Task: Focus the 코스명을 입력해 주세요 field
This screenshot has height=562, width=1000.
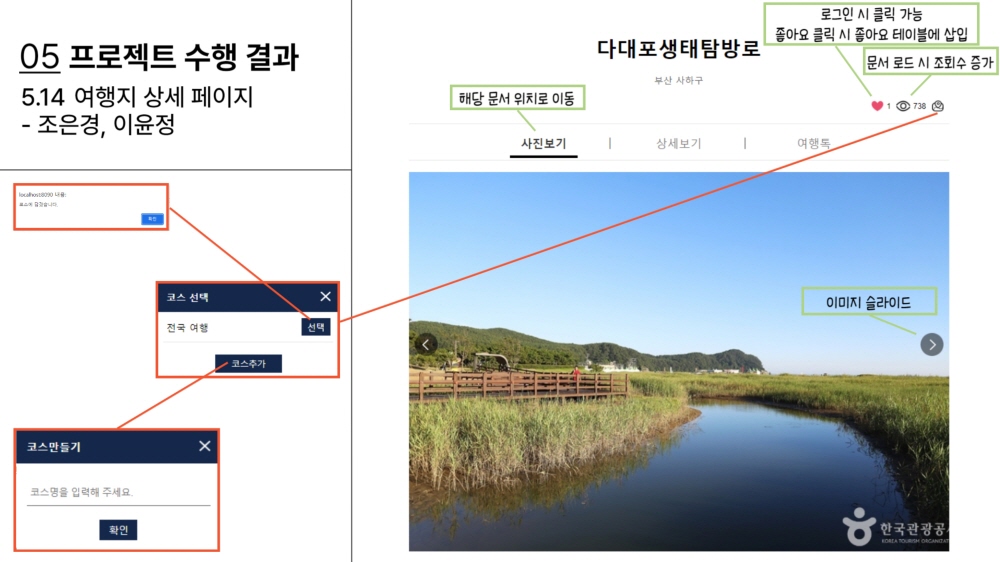Action: (118, 492)
